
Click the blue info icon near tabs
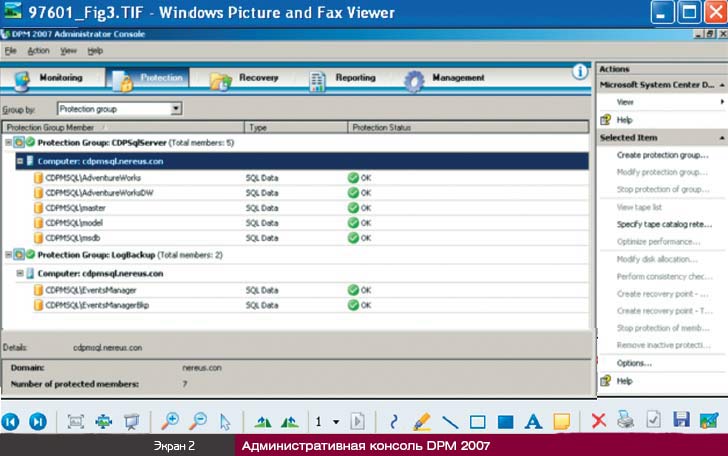pyautogui.click(x=580, y=72)
